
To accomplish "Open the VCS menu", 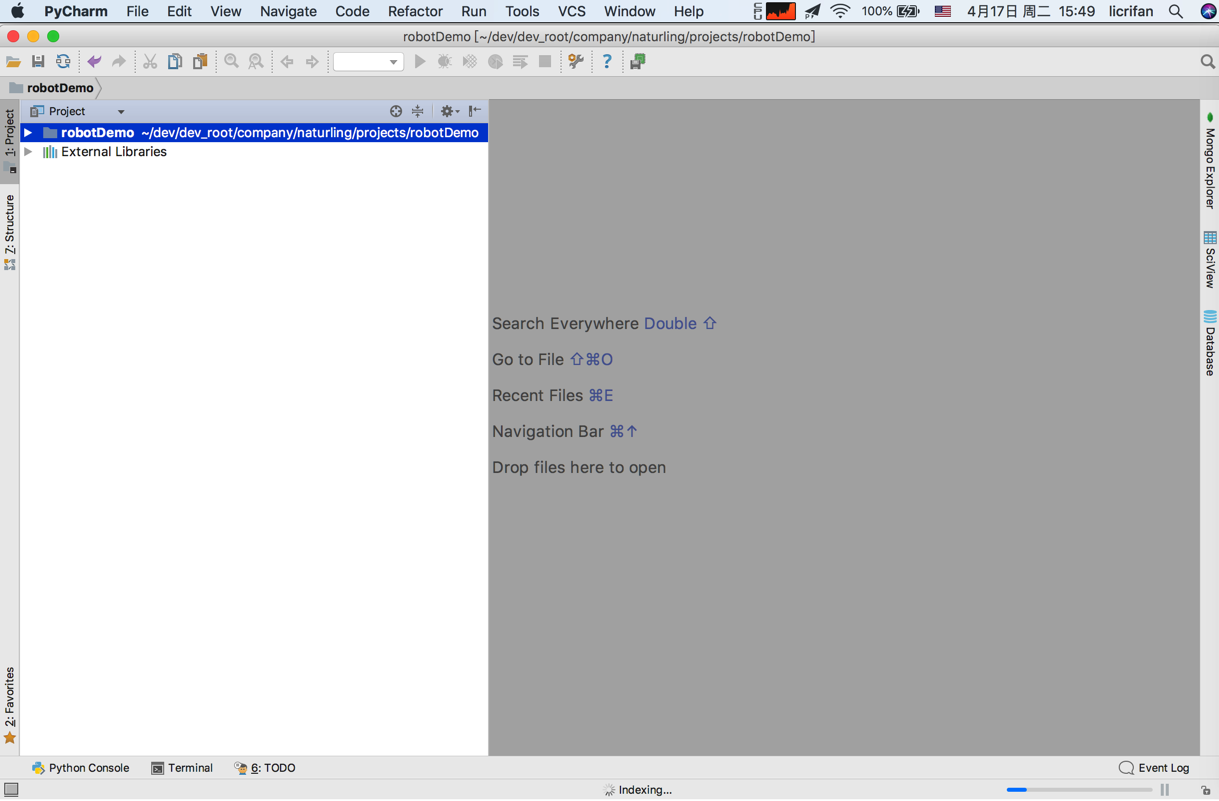I will click(571, 11).
